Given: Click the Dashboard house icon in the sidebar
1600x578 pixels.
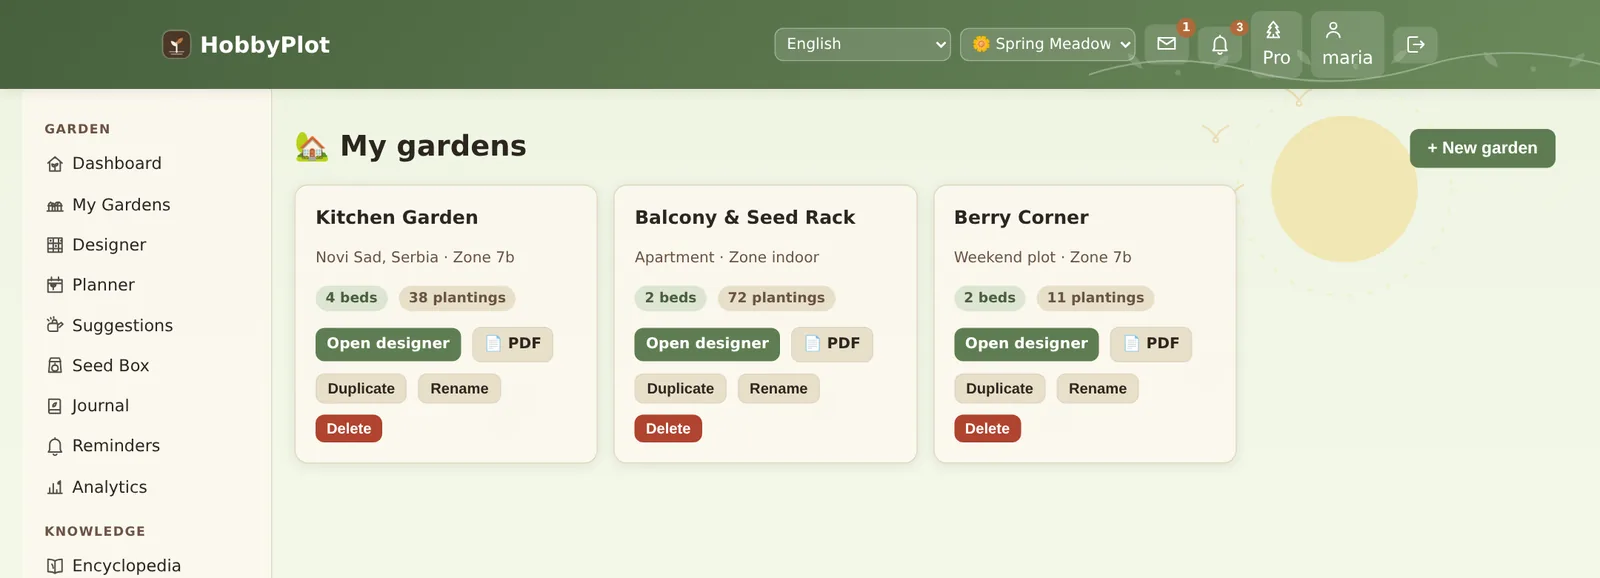Looking at the screenshot, I should click(55, 164).
